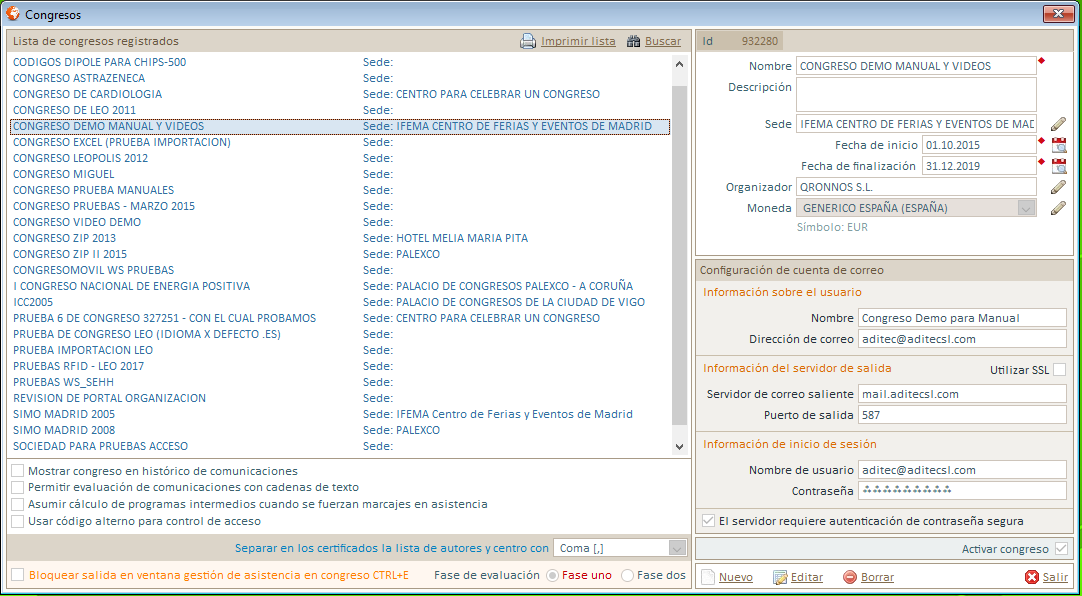Select CONGRESO DE LEO 2011 row

(340, 110)
